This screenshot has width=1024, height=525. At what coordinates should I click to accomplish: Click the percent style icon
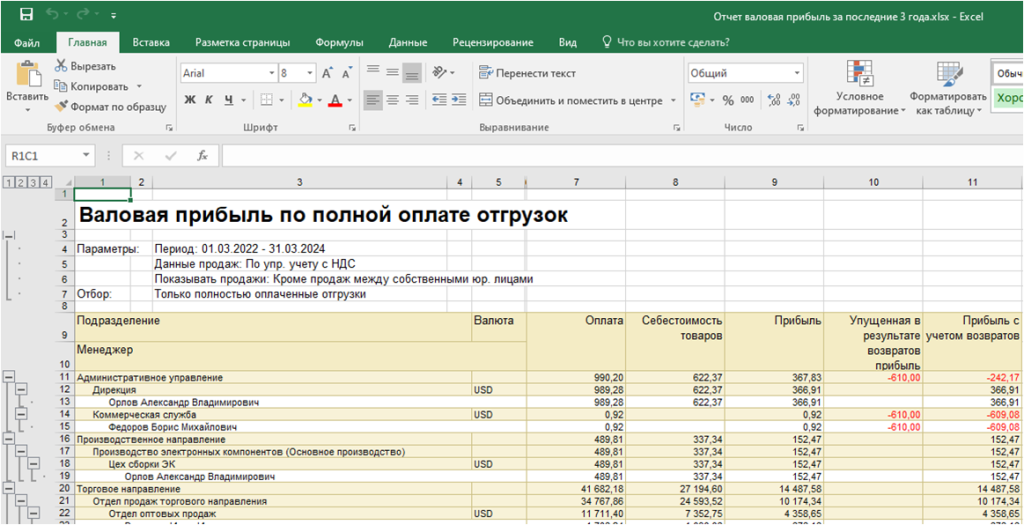[727, 100]
